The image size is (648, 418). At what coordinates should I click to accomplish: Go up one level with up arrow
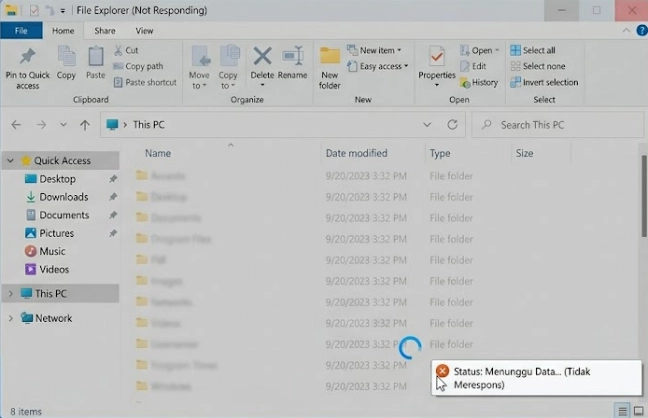point(85,125)
